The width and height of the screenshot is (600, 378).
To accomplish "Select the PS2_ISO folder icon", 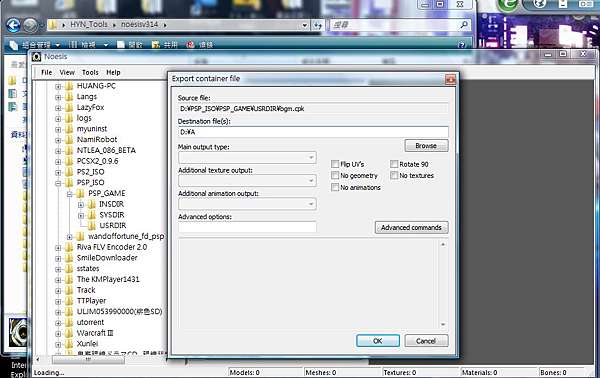I will point(69,172).
